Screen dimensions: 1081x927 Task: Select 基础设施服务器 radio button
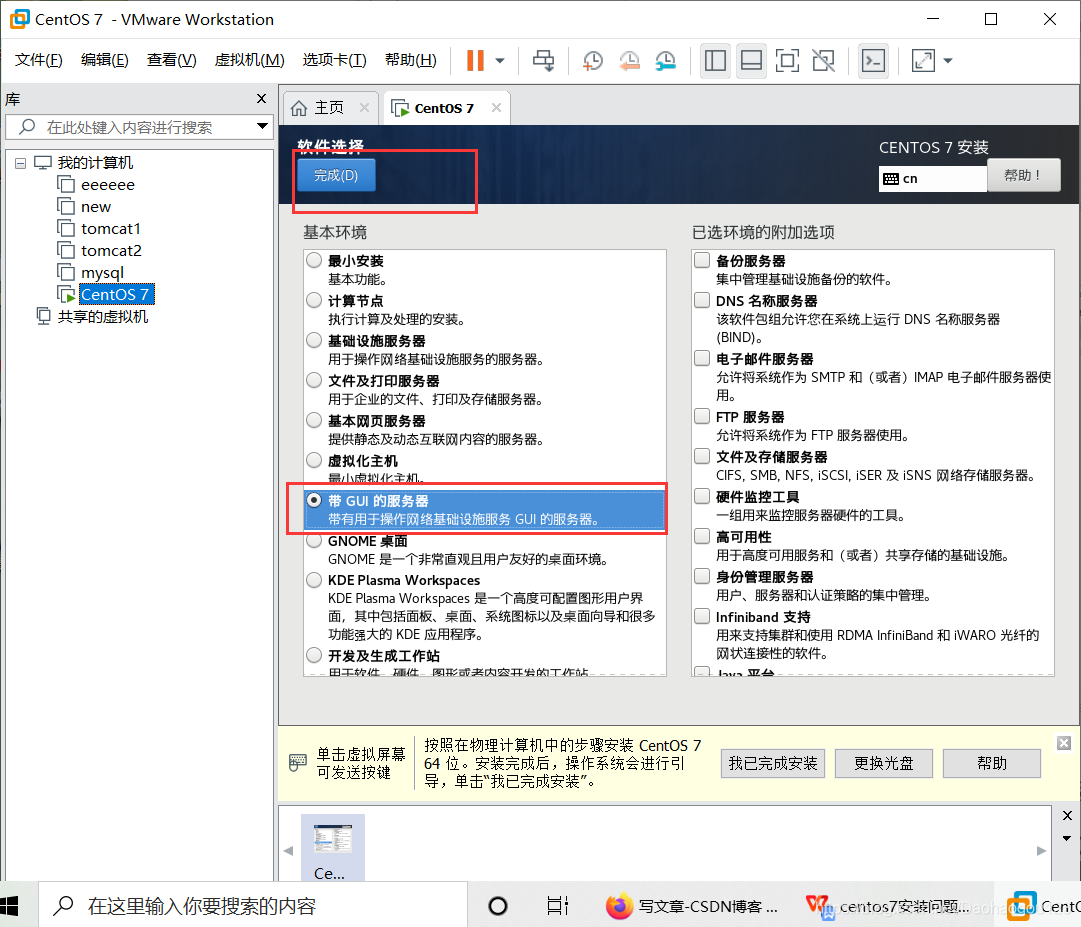pyautogui.click(x=314, y=340)
